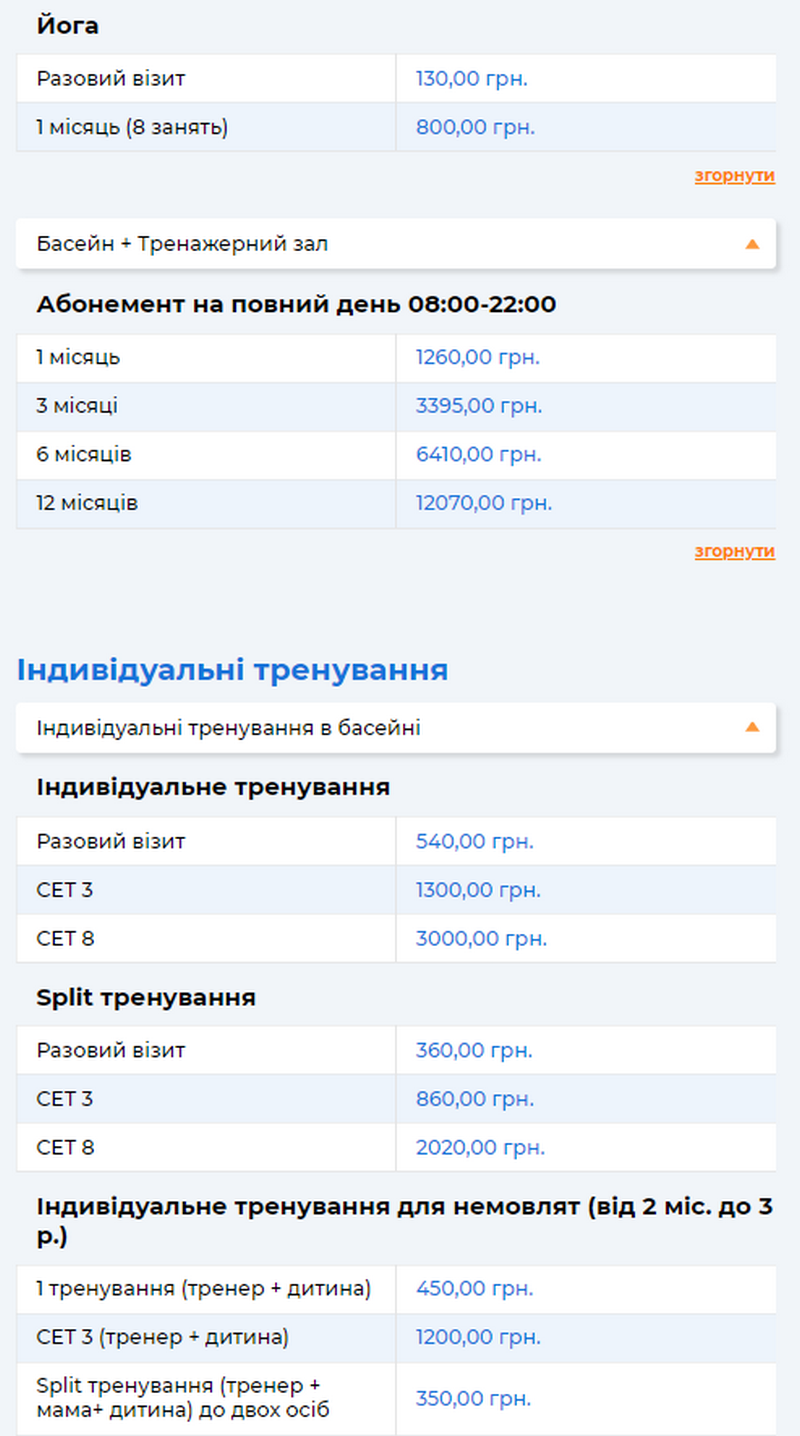Image resolution: width=800 pixels, height=1436 pixels.
Task: Click згорнути link below the Йога table
Action: pyautogui.click(x=734, y=176)
